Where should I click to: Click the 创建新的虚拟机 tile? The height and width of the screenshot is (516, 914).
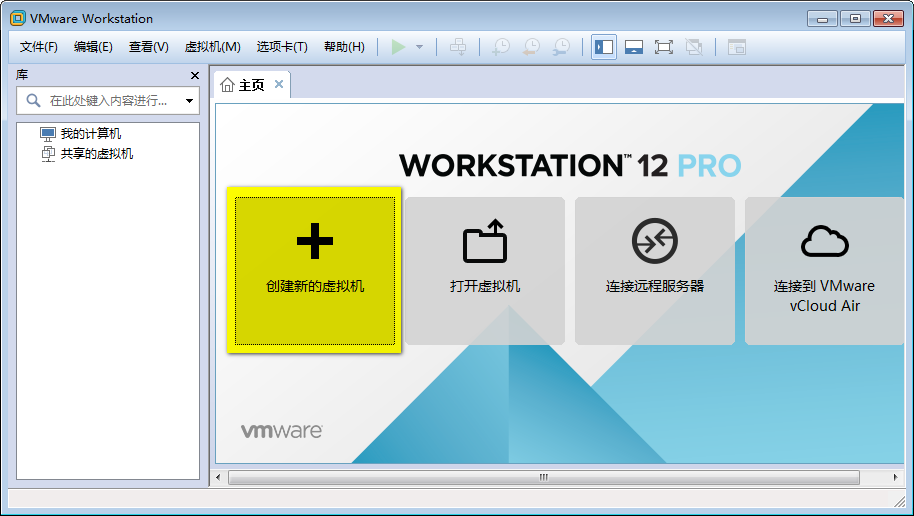315,271
